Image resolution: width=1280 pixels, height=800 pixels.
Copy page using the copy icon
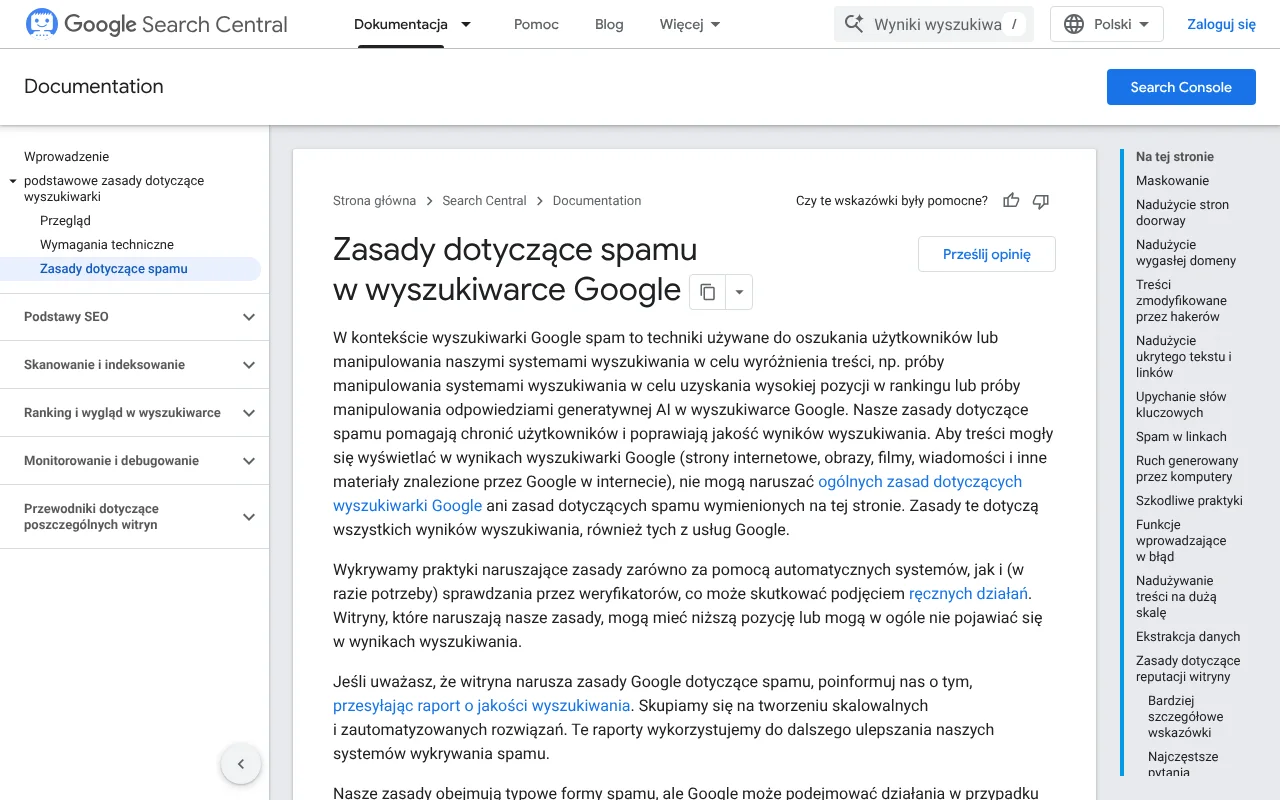tap(707, 292)
